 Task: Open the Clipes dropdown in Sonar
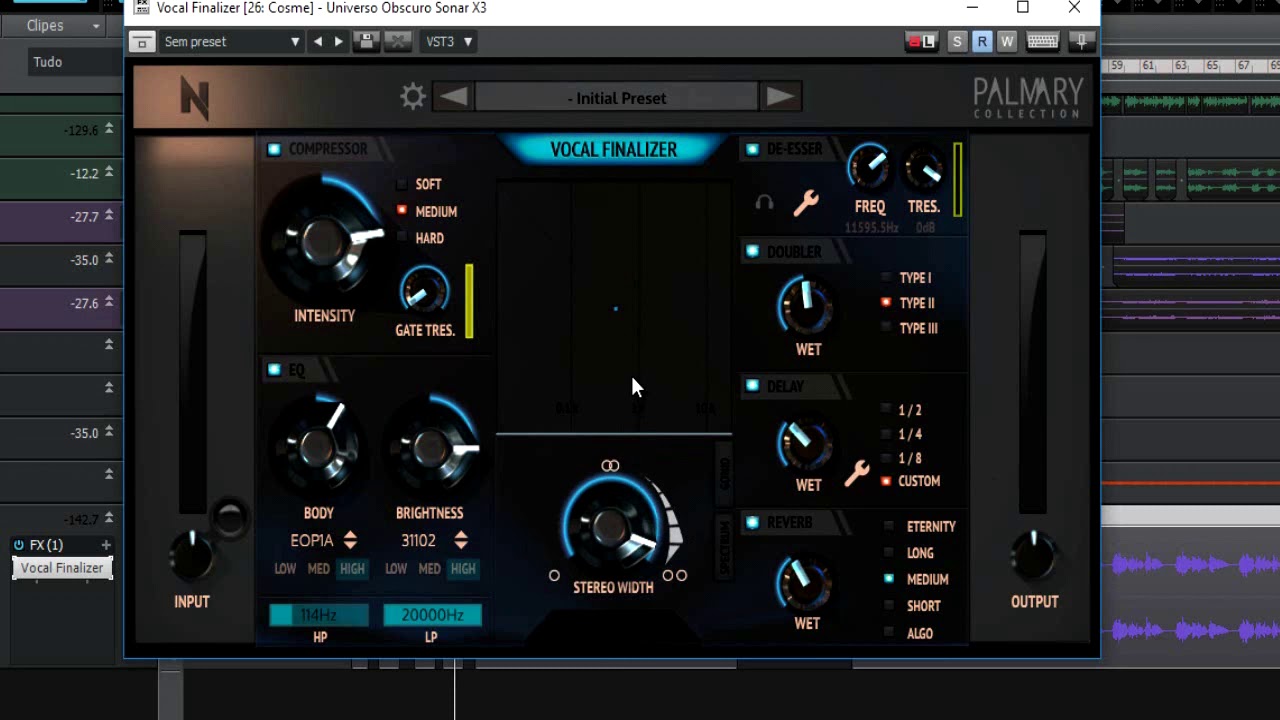point(60,25)
